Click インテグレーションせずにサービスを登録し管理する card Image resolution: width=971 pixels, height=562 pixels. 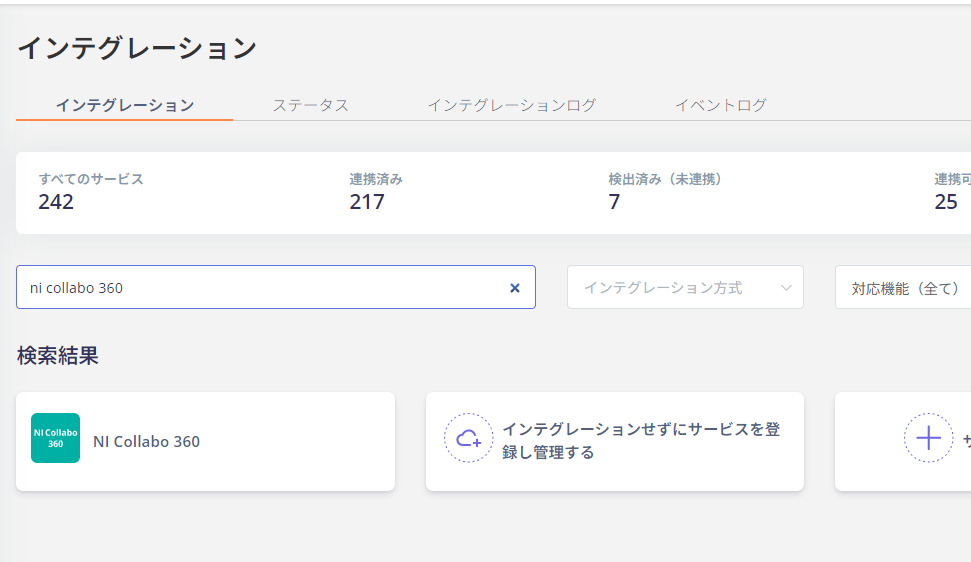click(x=615, y=441)
